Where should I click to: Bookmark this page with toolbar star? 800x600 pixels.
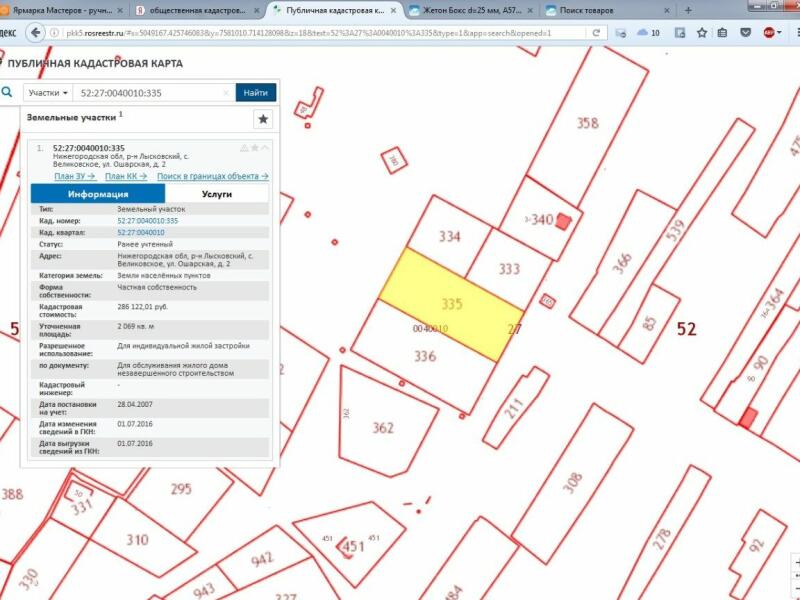click(702, 33)
